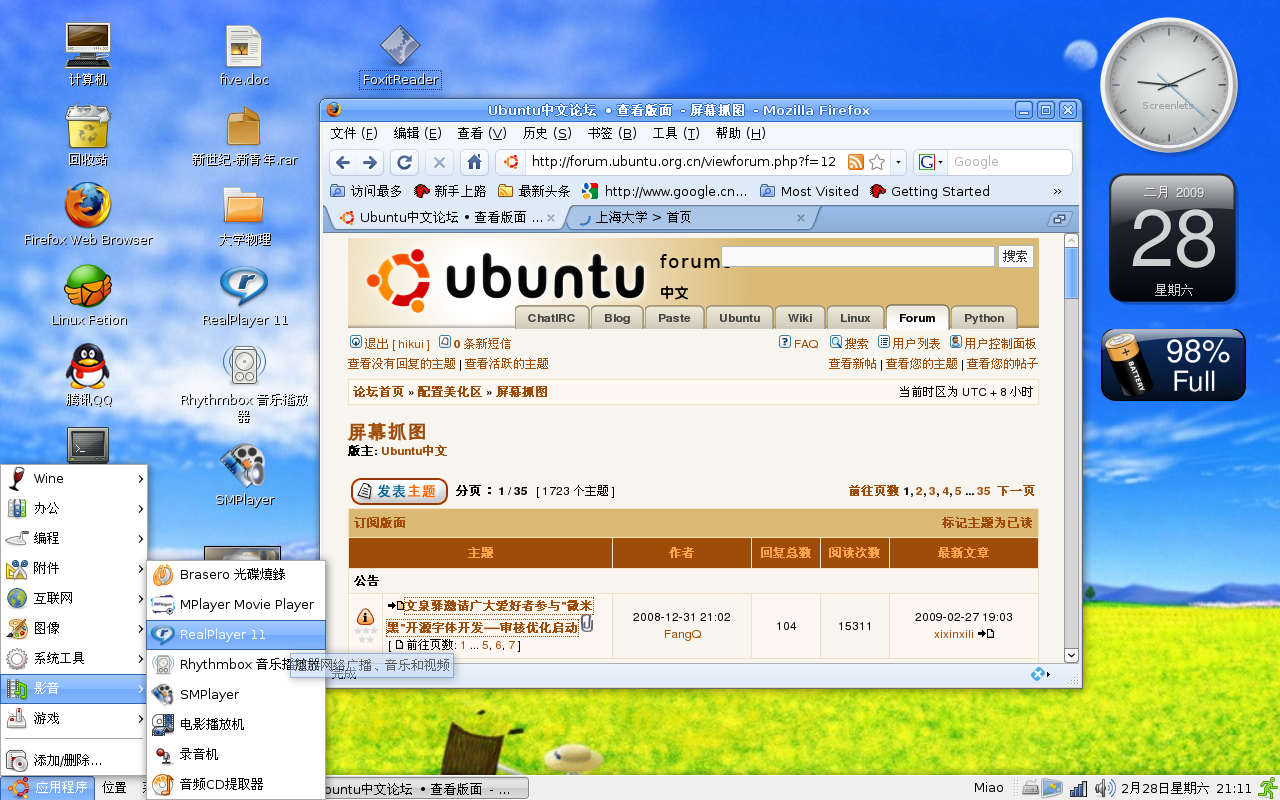1280x800 pixels.
Task: Click the forum search text field
Action: click(x=858, y=256)
